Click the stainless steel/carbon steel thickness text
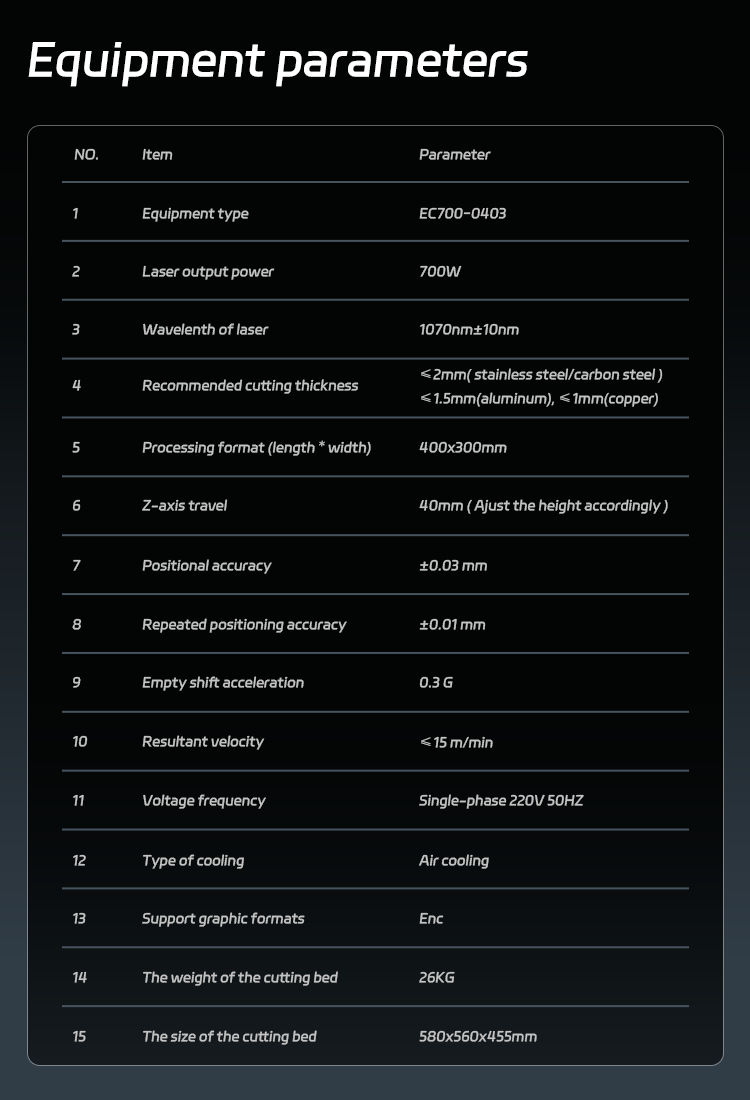 click(541, 375)
